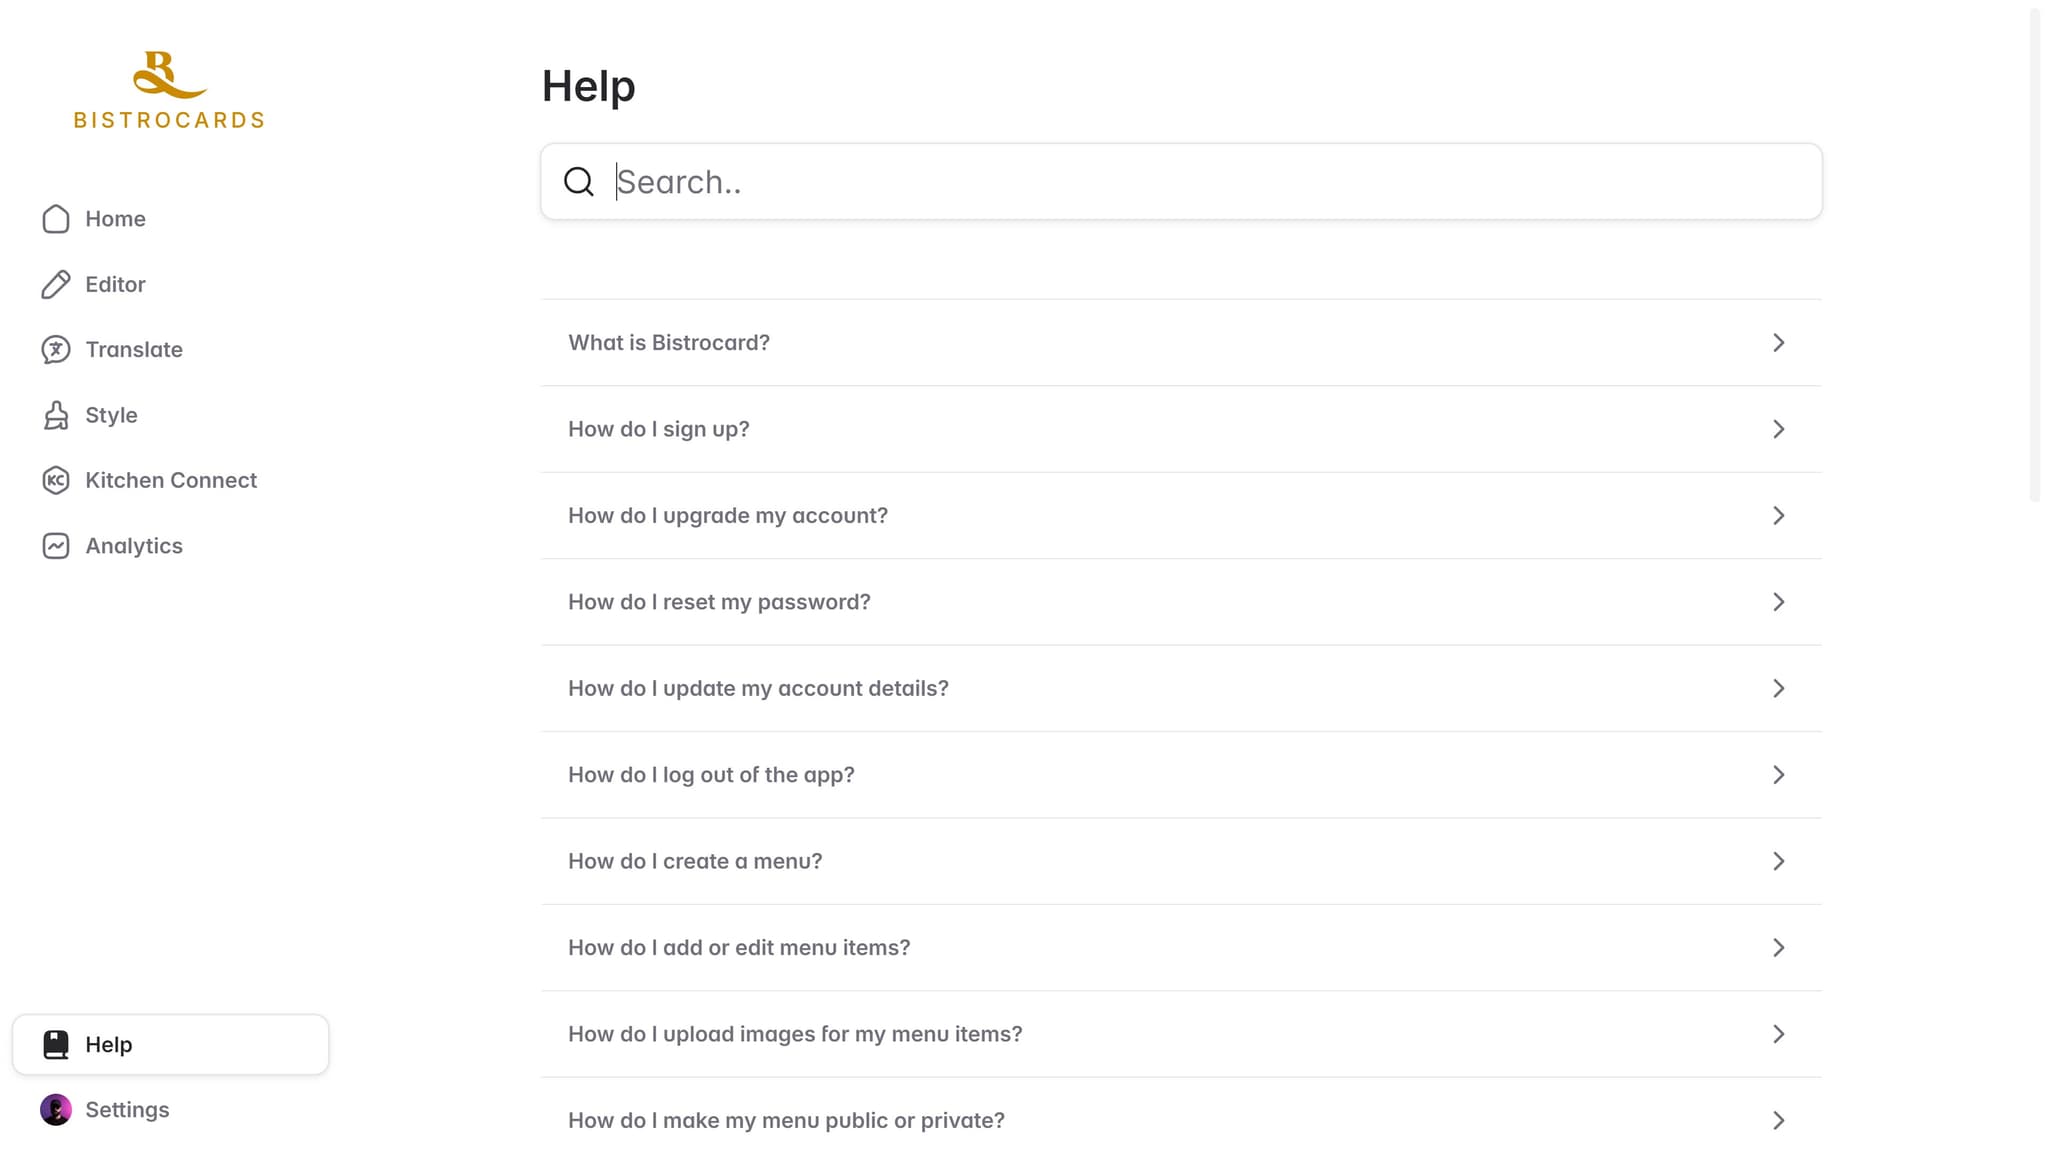The width and height of the screenshot is (2048, 1152).
Task: Expand the "How do I reset my password?" chevron
Action: point(1778,602)
